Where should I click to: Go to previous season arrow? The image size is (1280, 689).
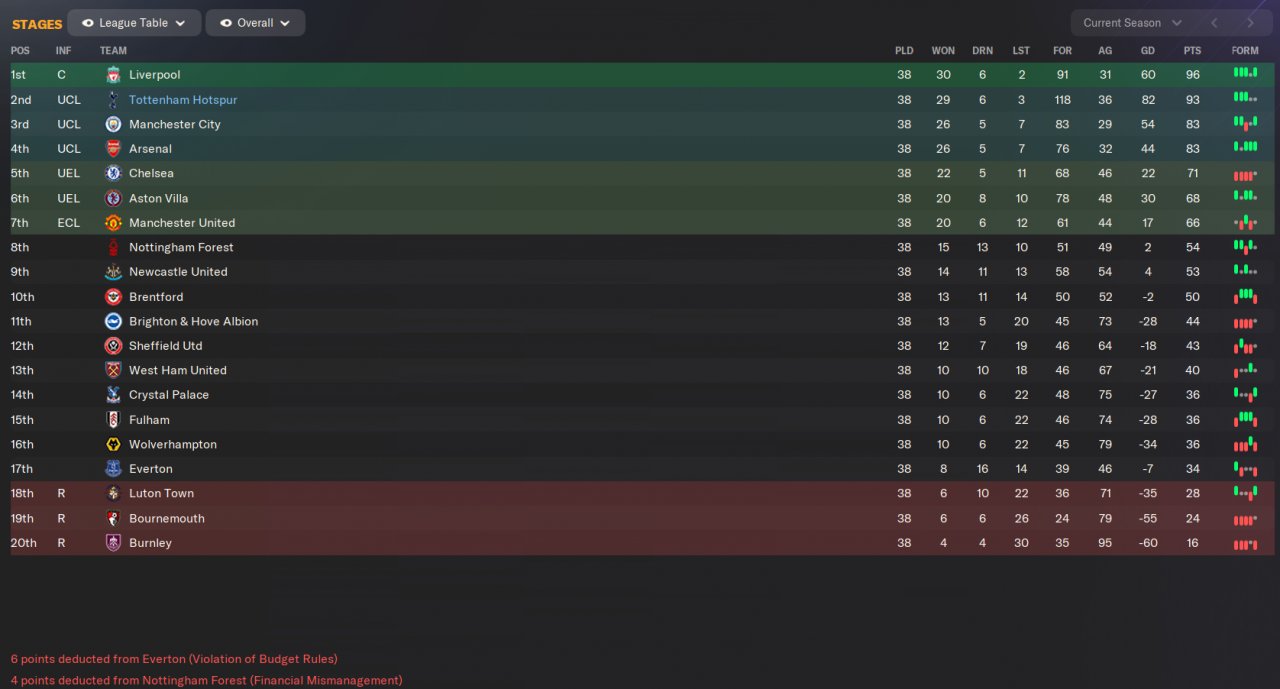point(1214,23)
